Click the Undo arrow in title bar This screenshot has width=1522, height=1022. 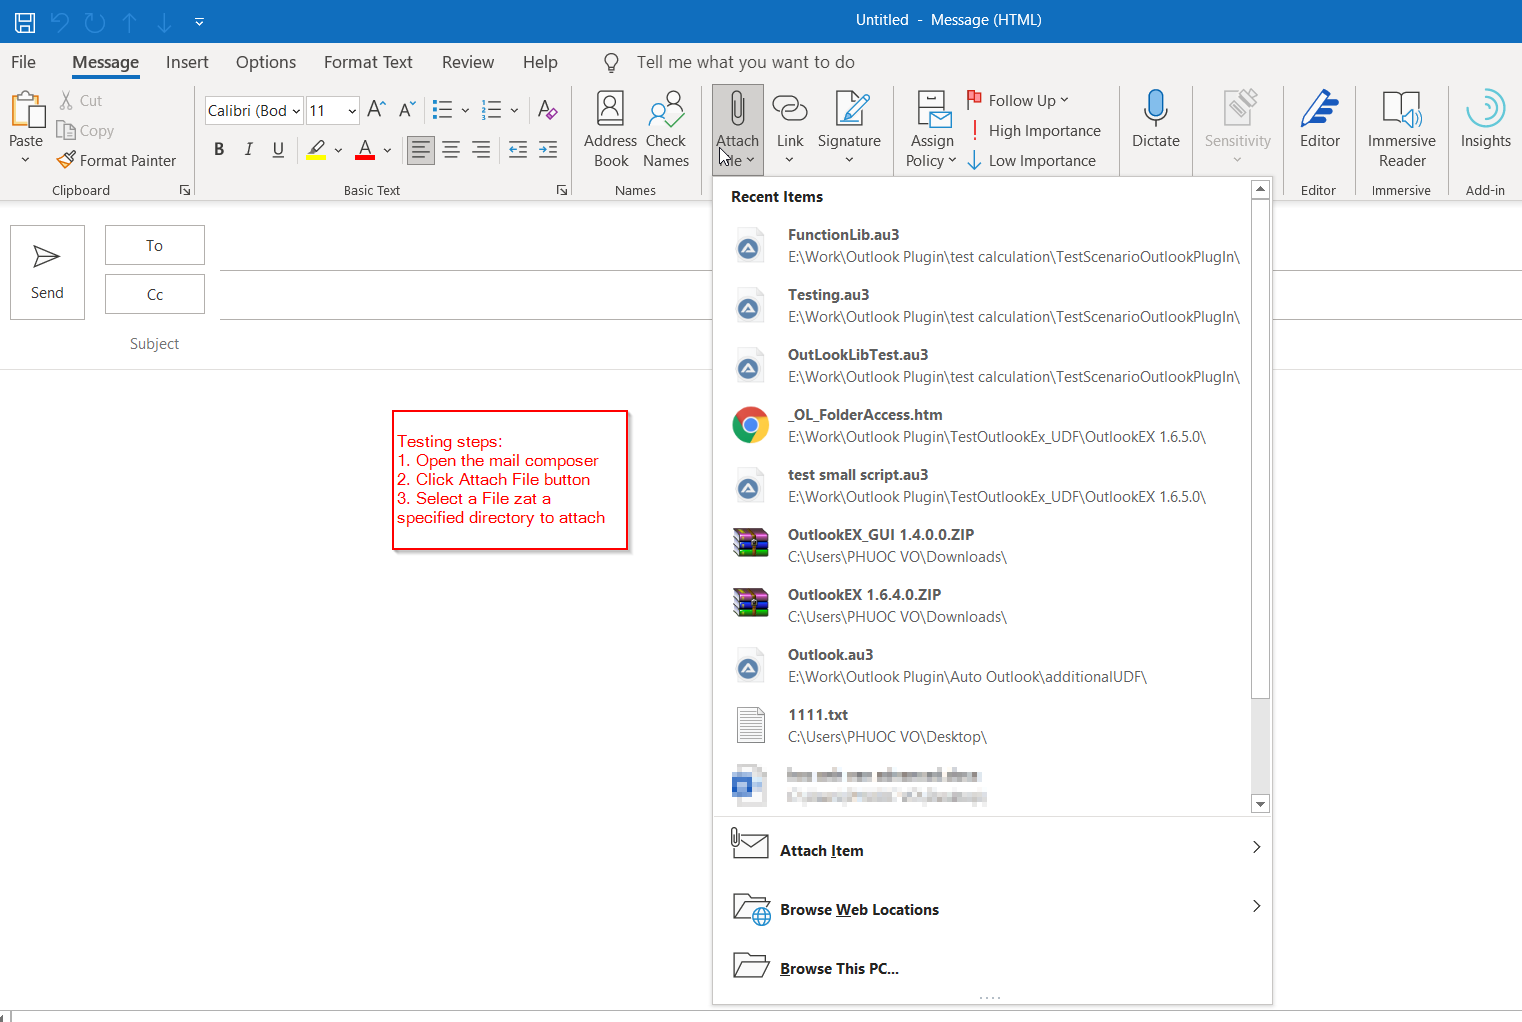[x=60, y=22]
